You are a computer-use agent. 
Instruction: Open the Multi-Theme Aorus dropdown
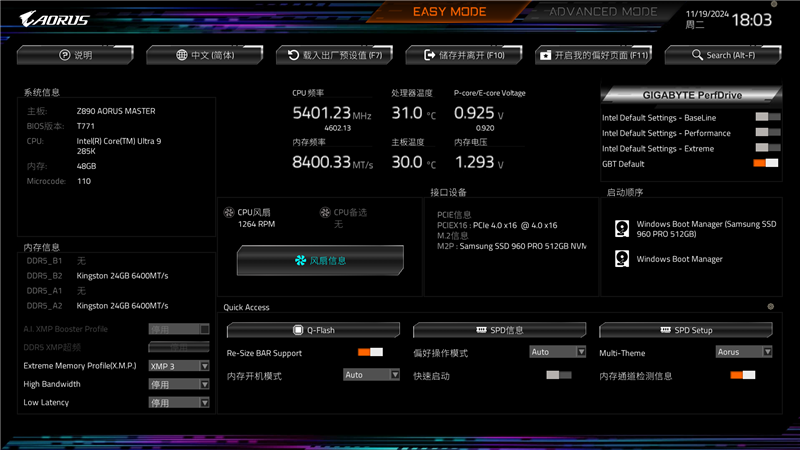point(744,352)
